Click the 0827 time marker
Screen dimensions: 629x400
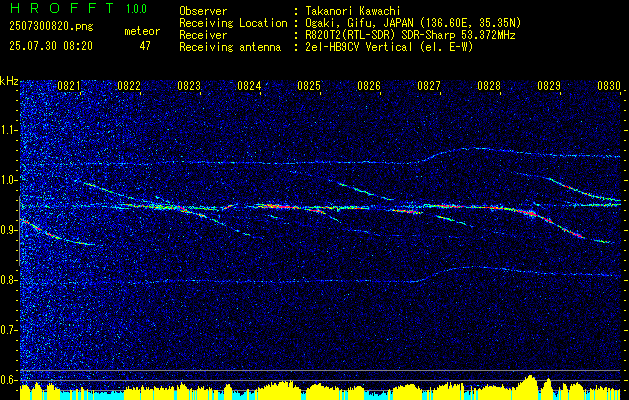(429, 86)
